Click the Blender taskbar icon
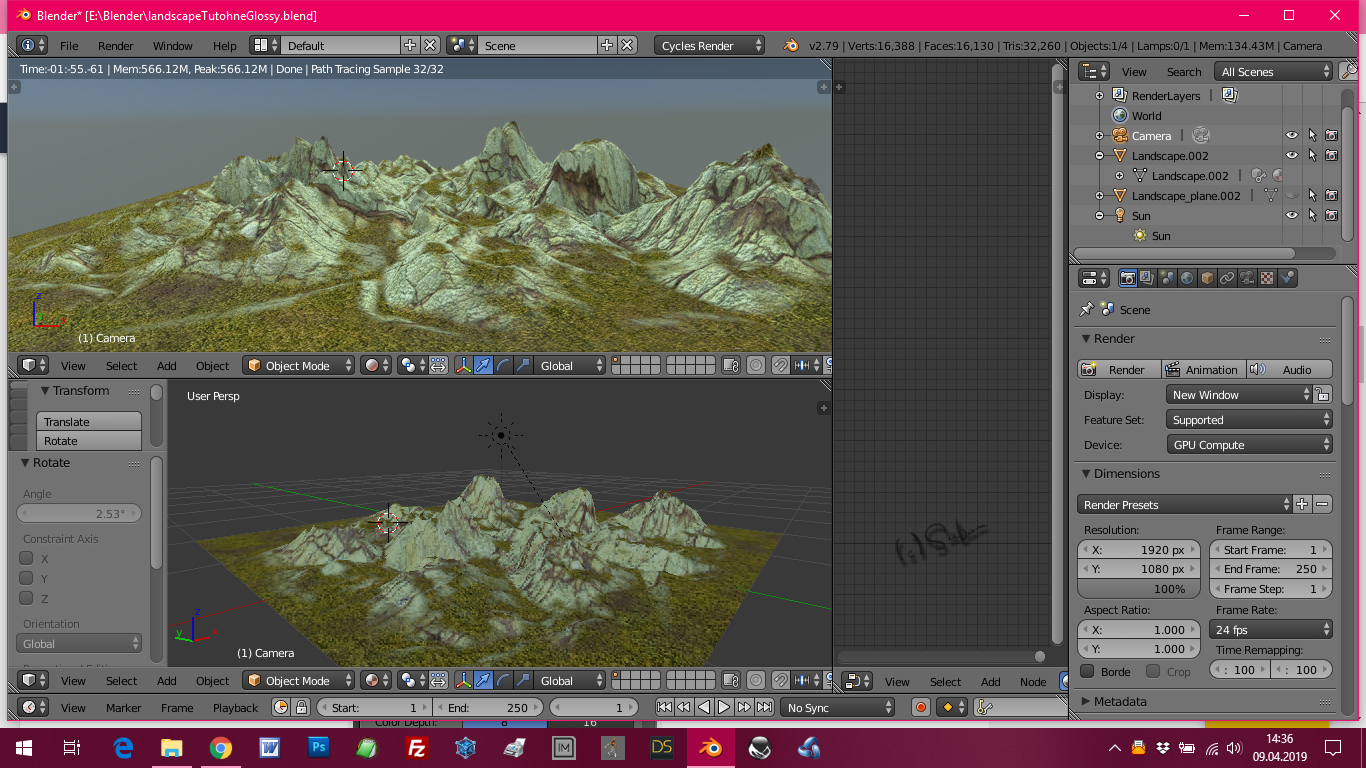 point(711,747)
